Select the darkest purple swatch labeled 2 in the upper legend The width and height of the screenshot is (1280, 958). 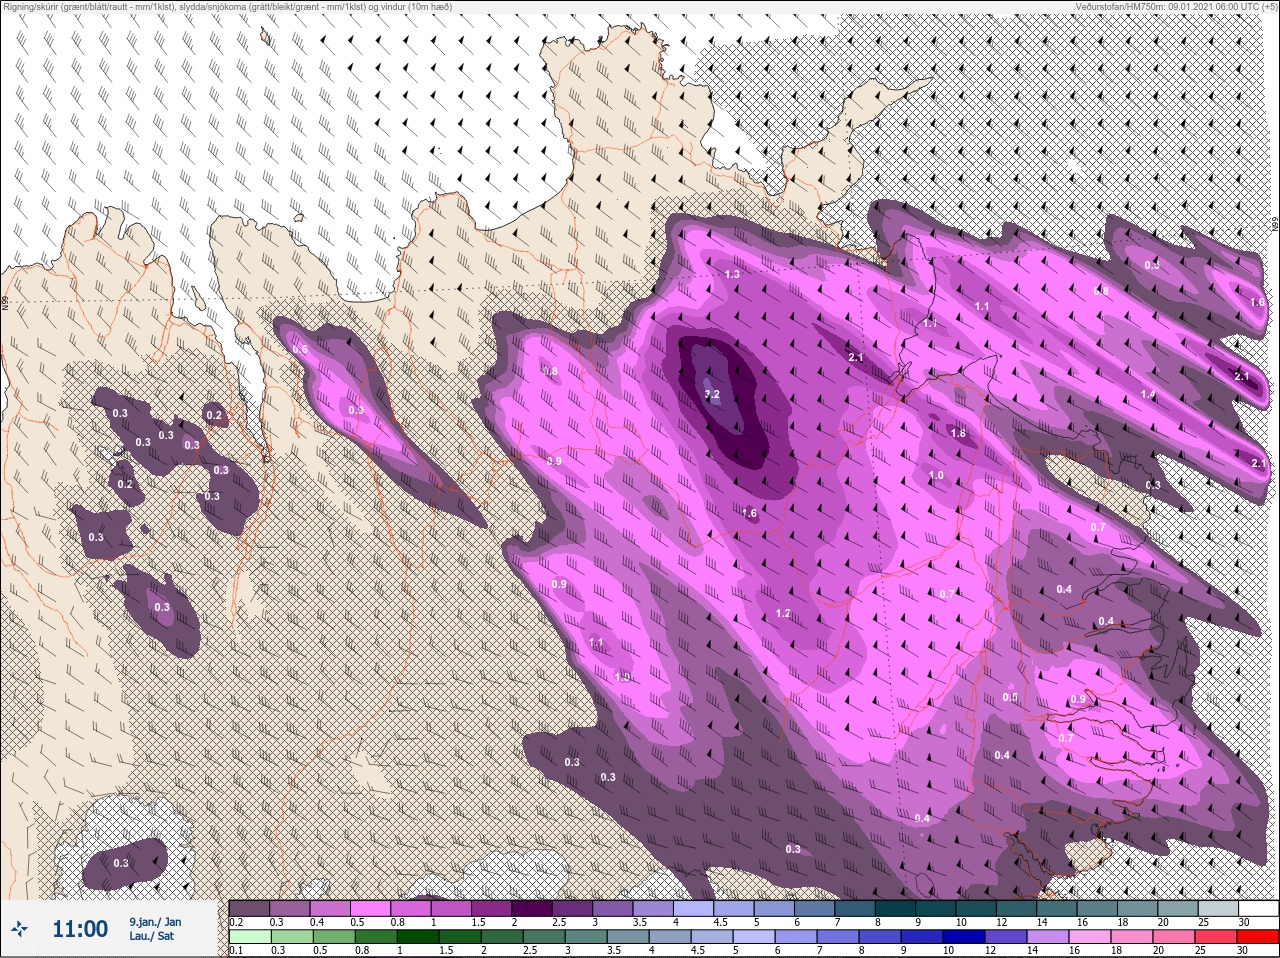(x=533, y=909)
